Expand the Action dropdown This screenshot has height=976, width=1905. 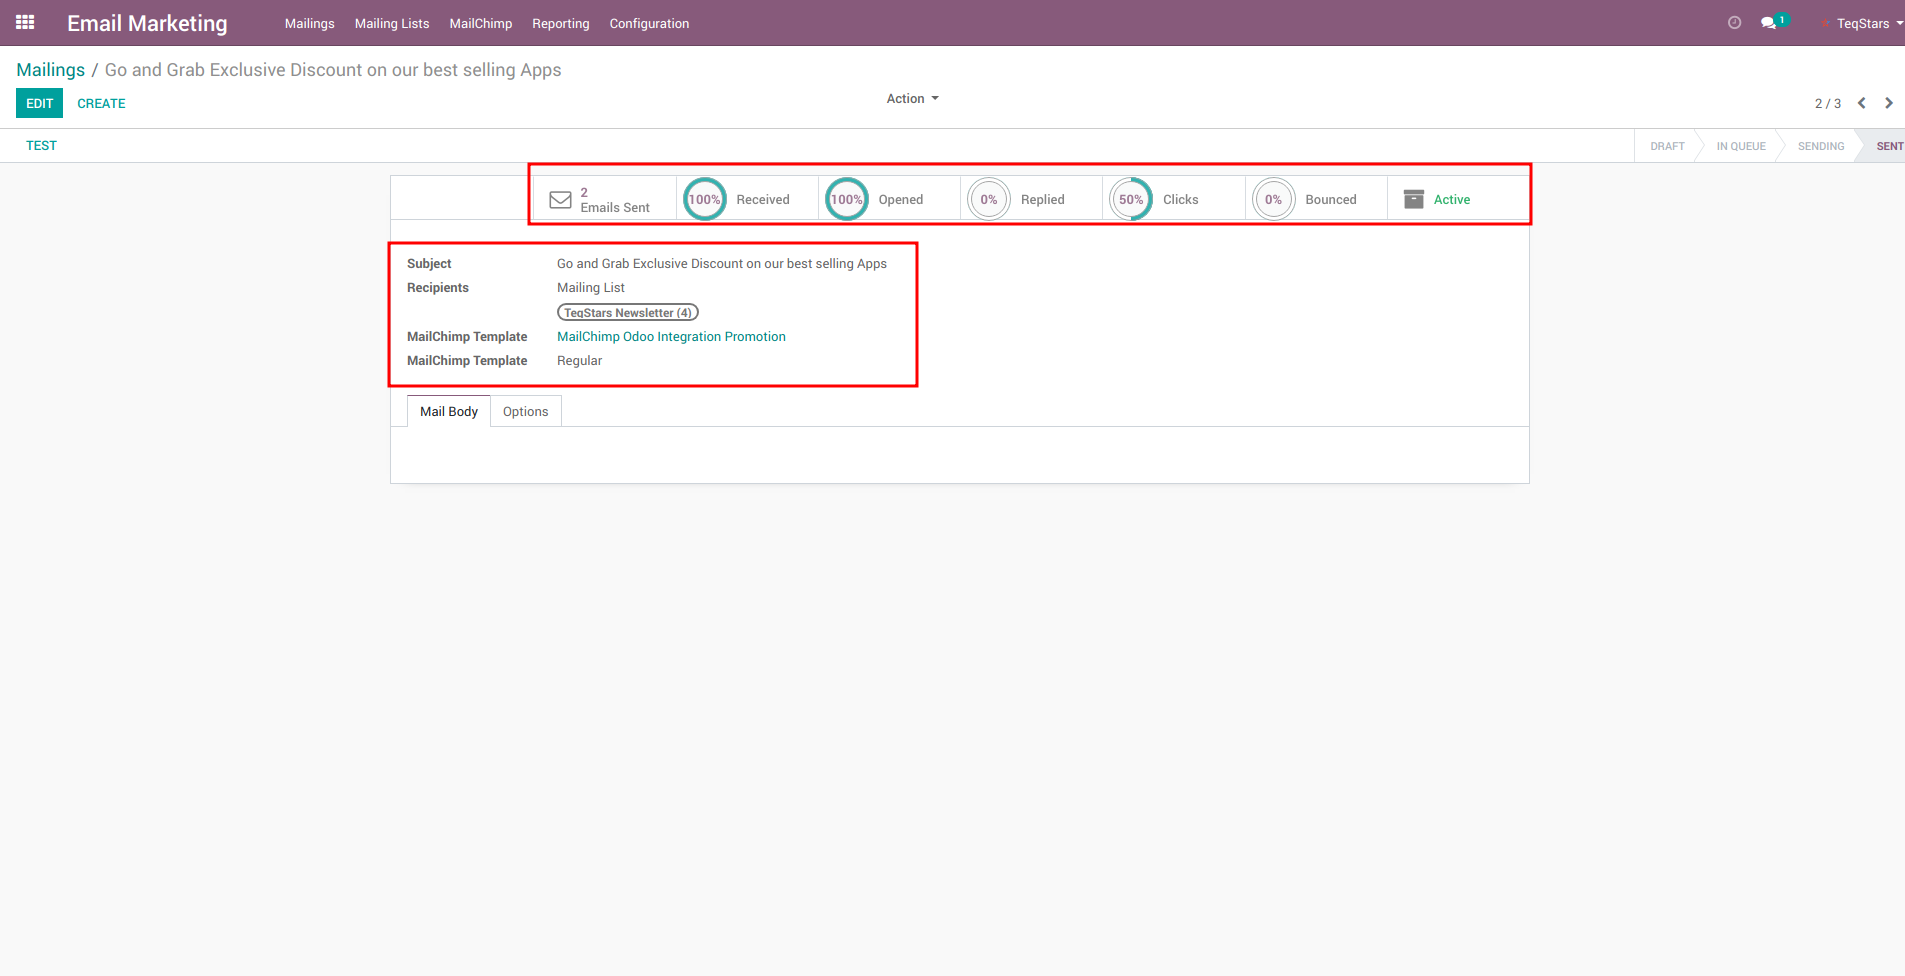(912, 99)
